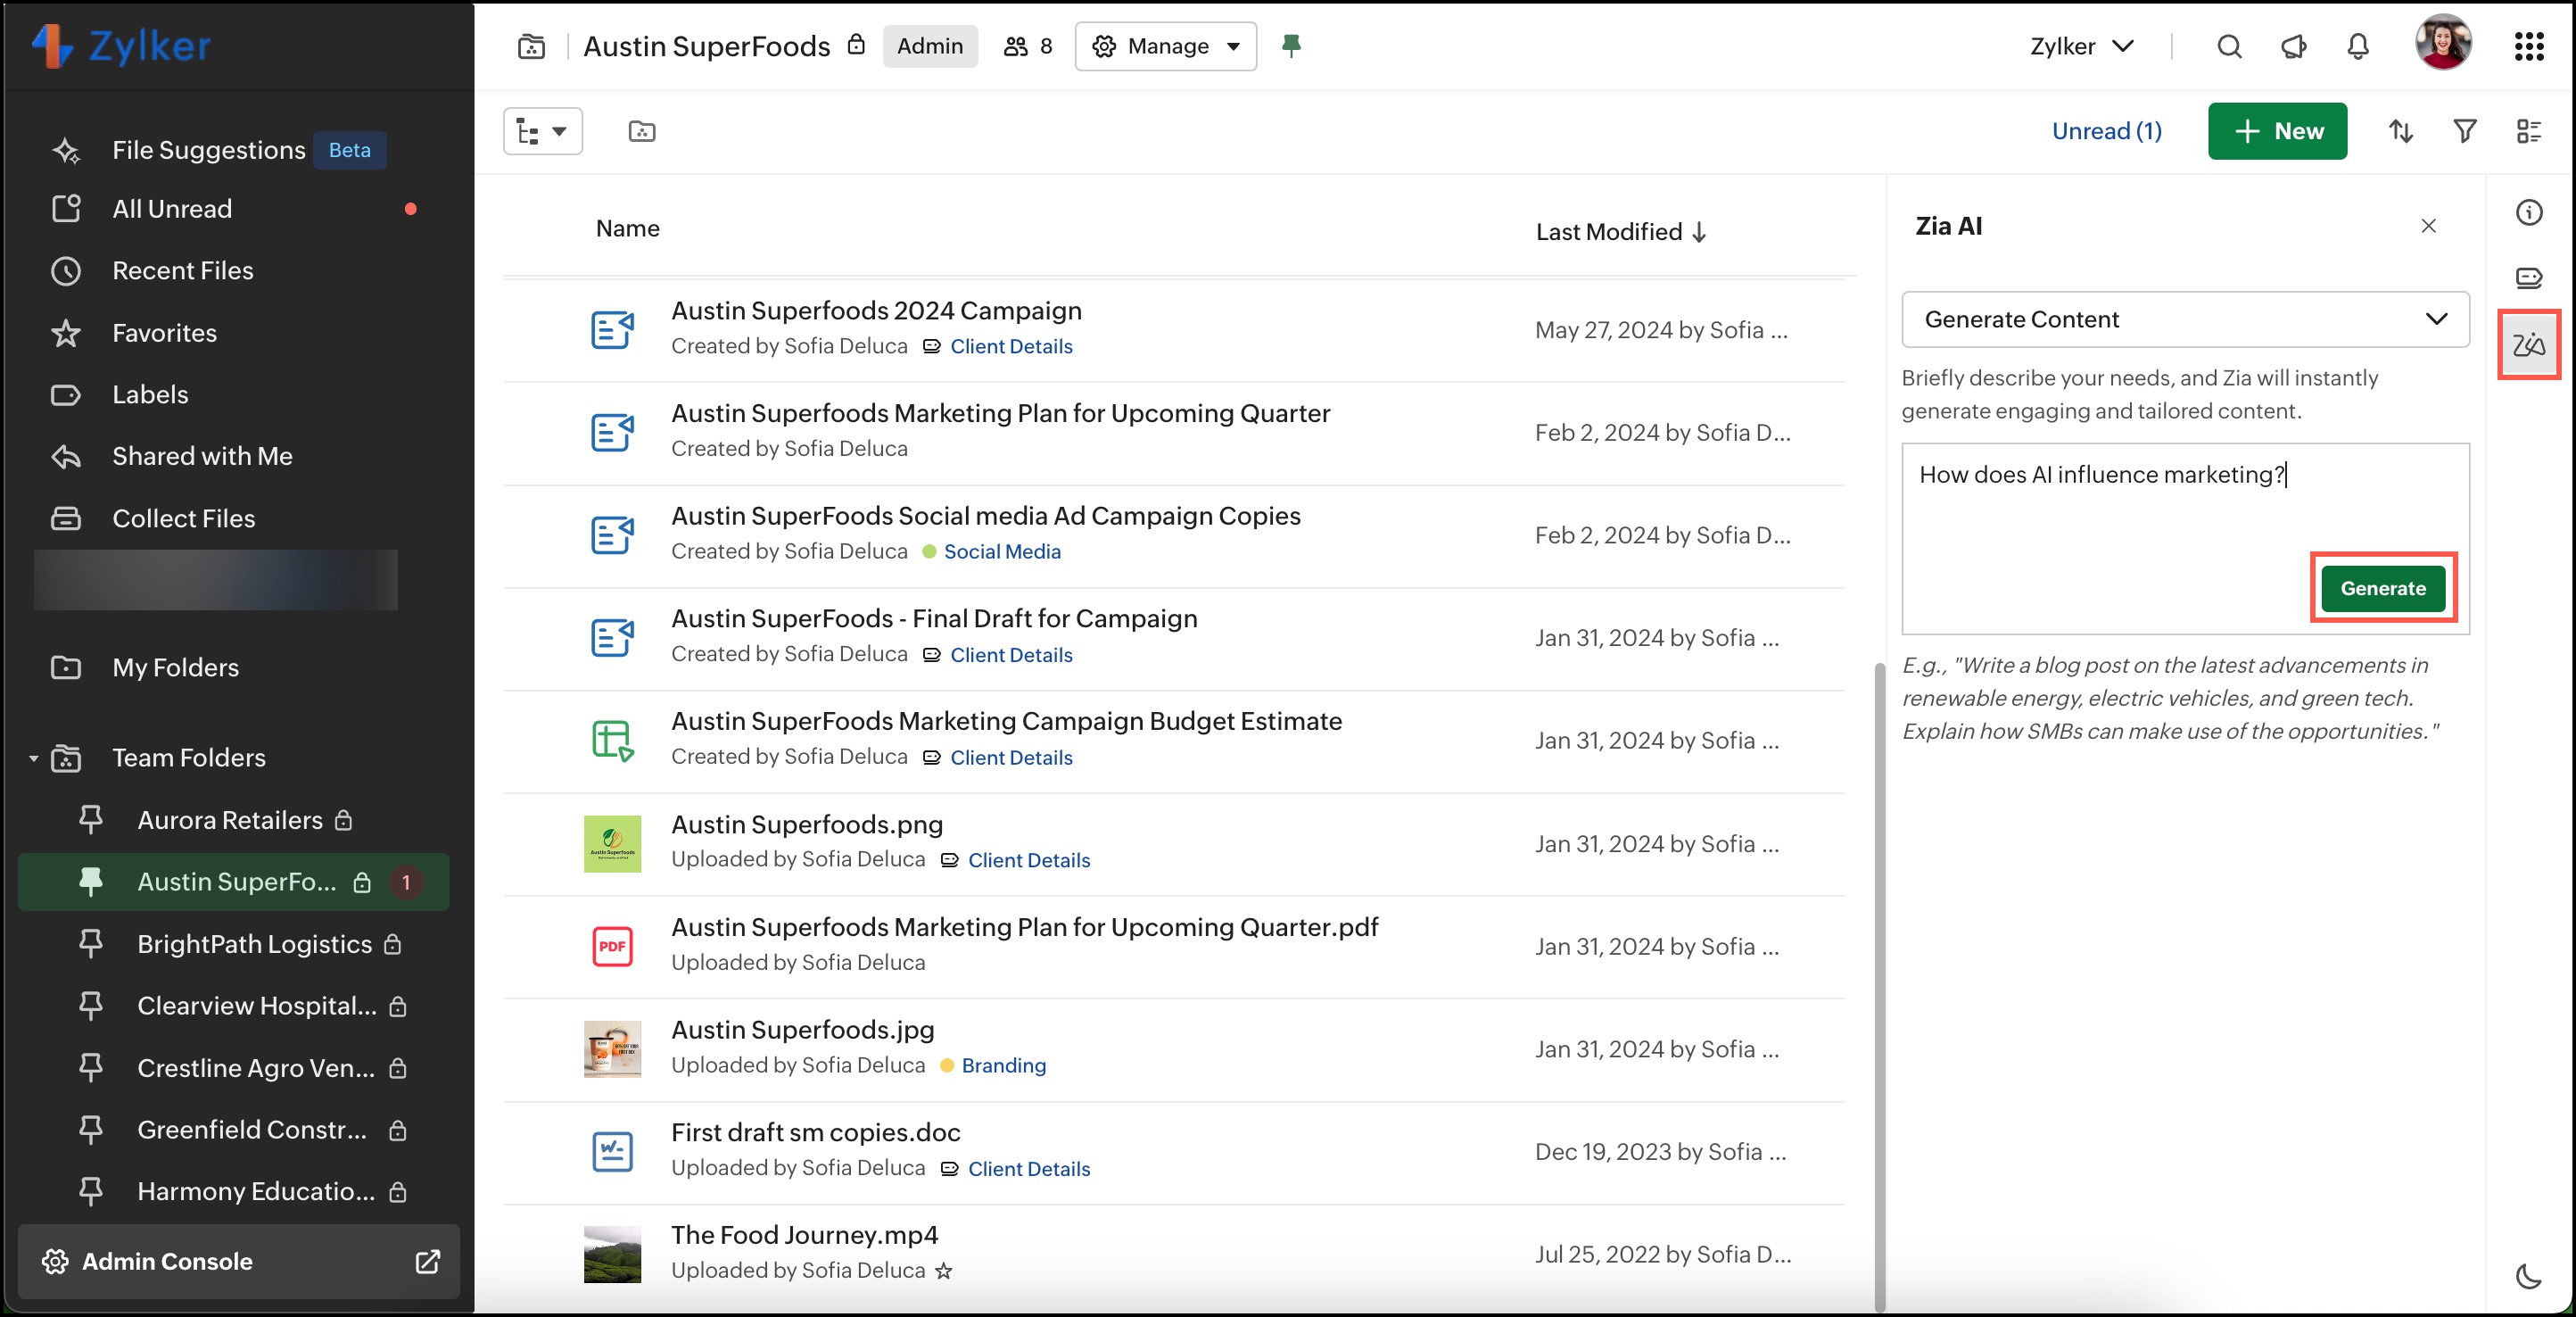
Task: Click the filter funnel icon
Action: coord(2464,131)
